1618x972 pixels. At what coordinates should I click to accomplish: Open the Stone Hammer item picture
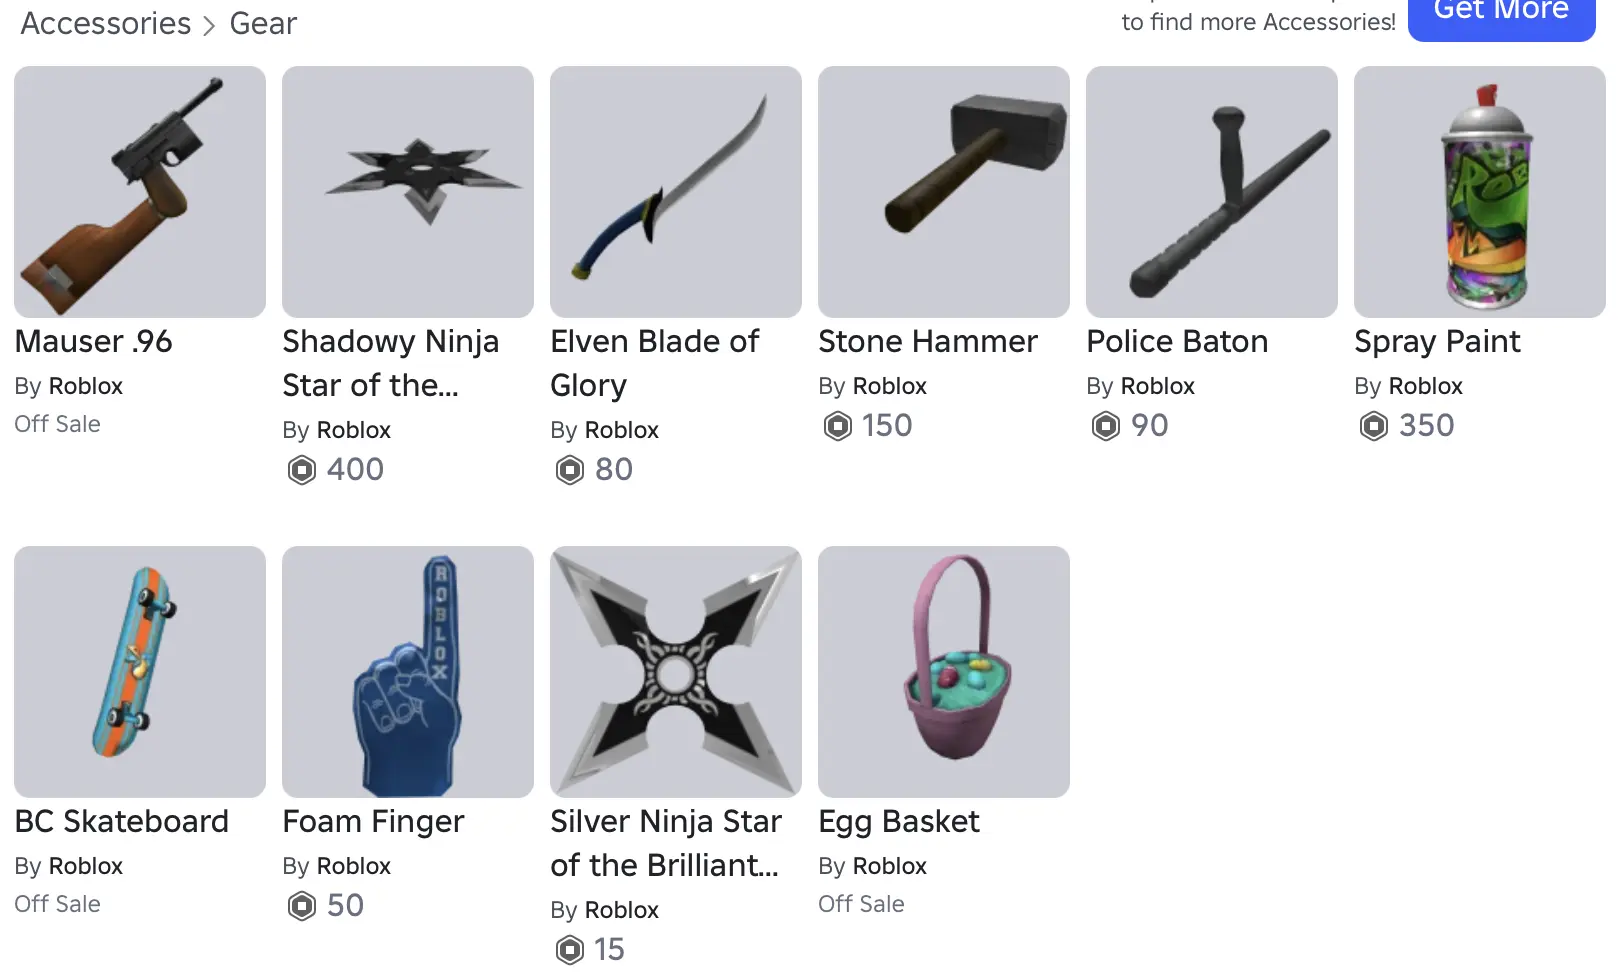point(944,192)
